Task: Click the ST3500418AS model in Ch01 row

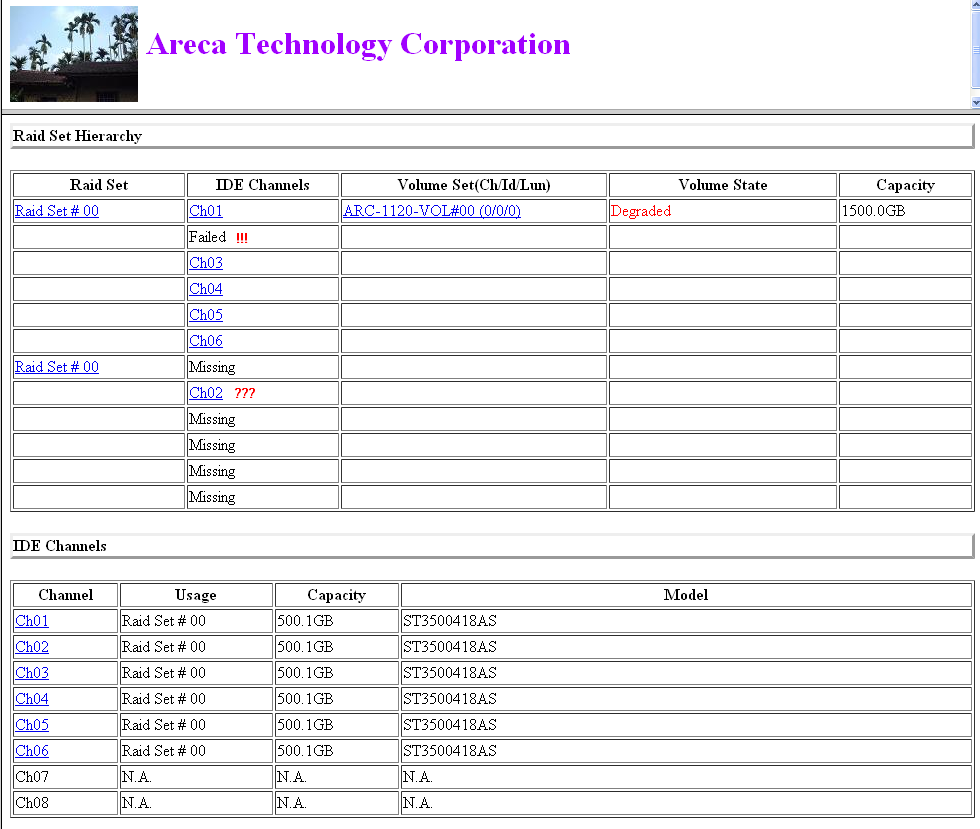Action: coord(449,621)
